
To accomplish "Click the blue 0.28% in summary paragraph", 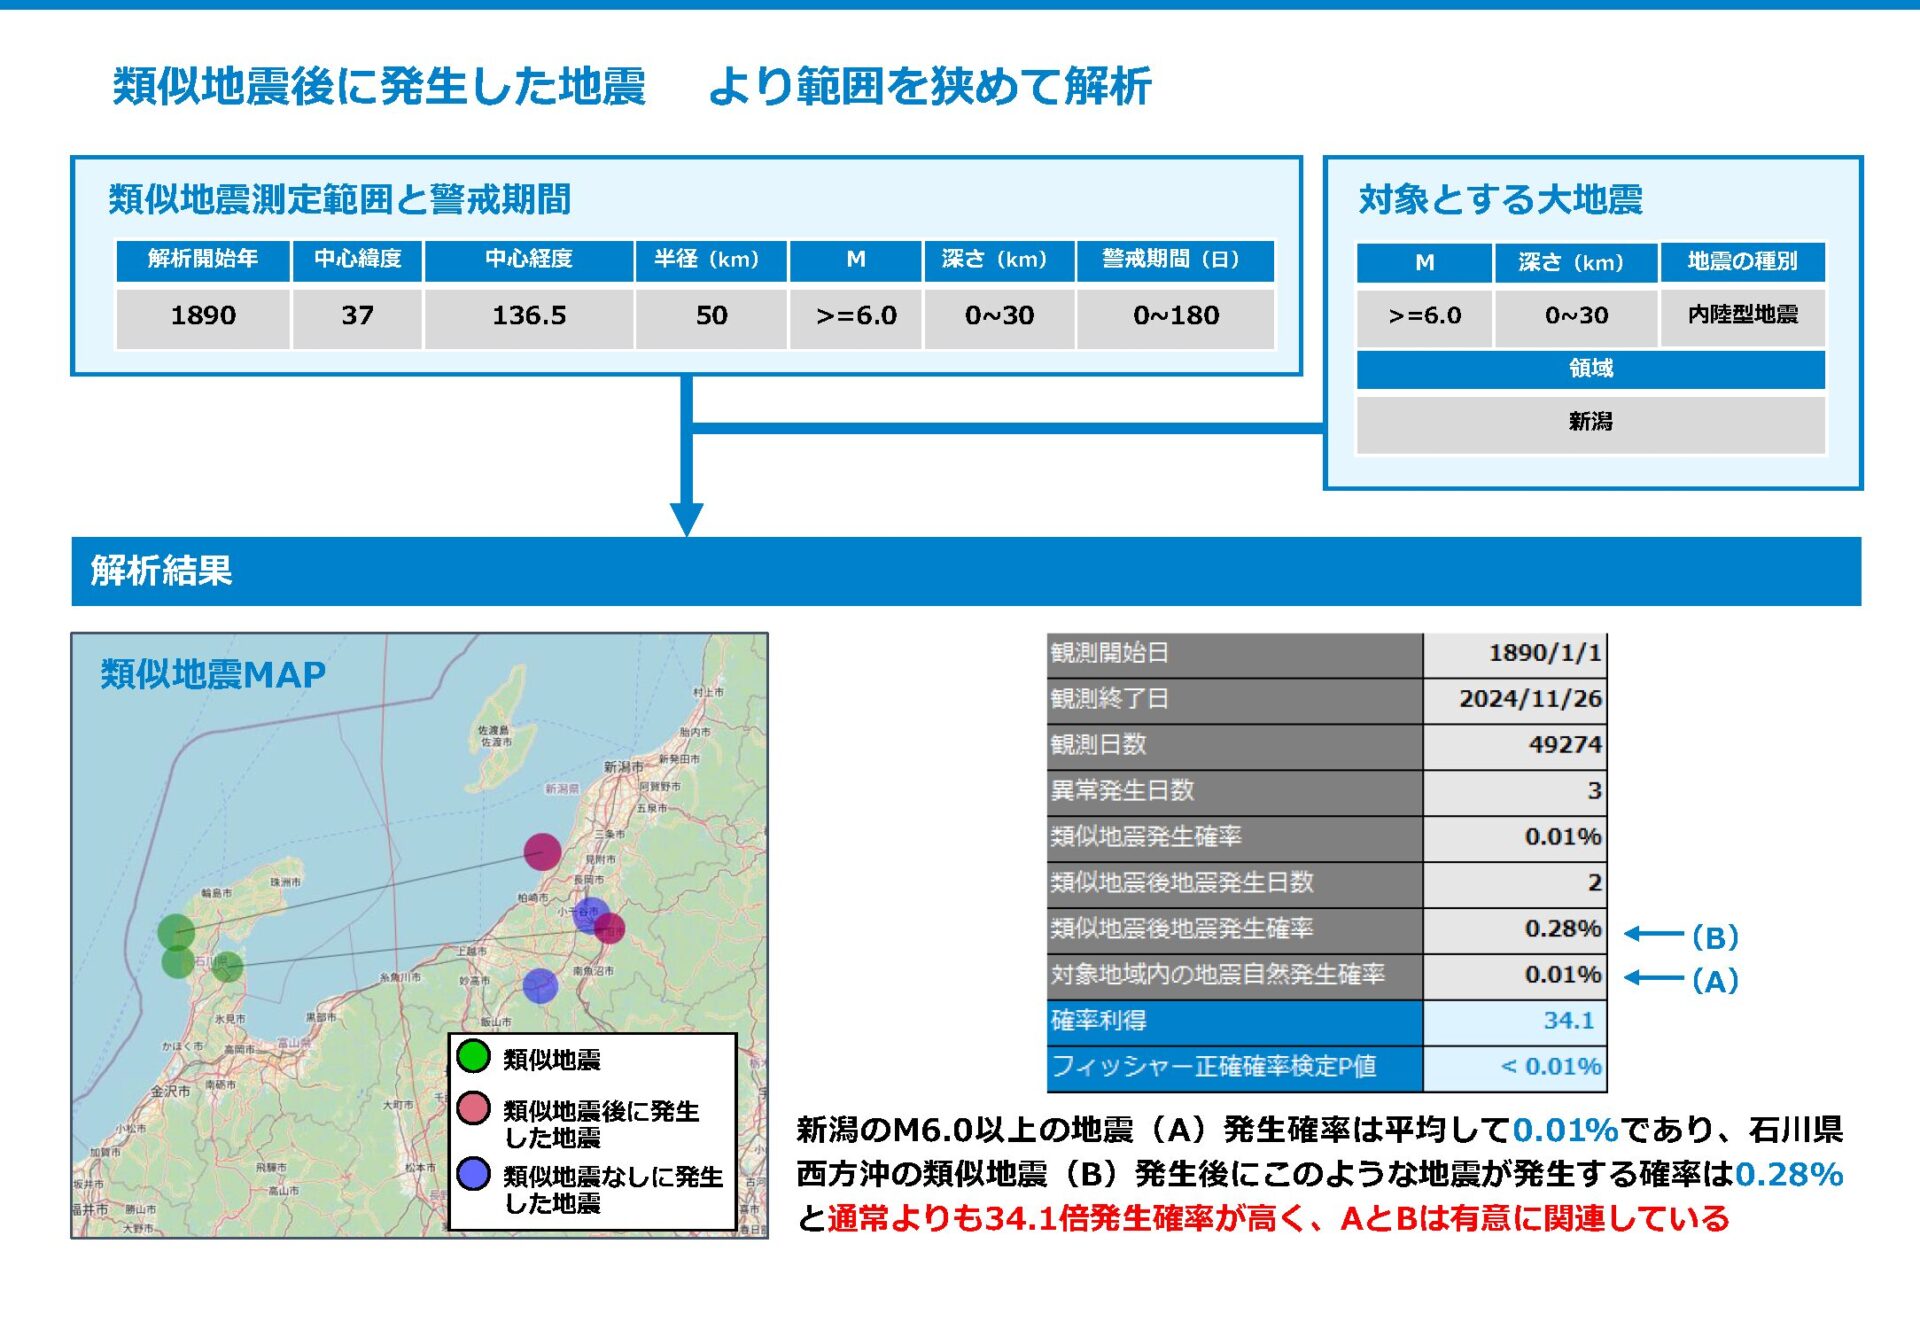I will coord(1788,1174).
